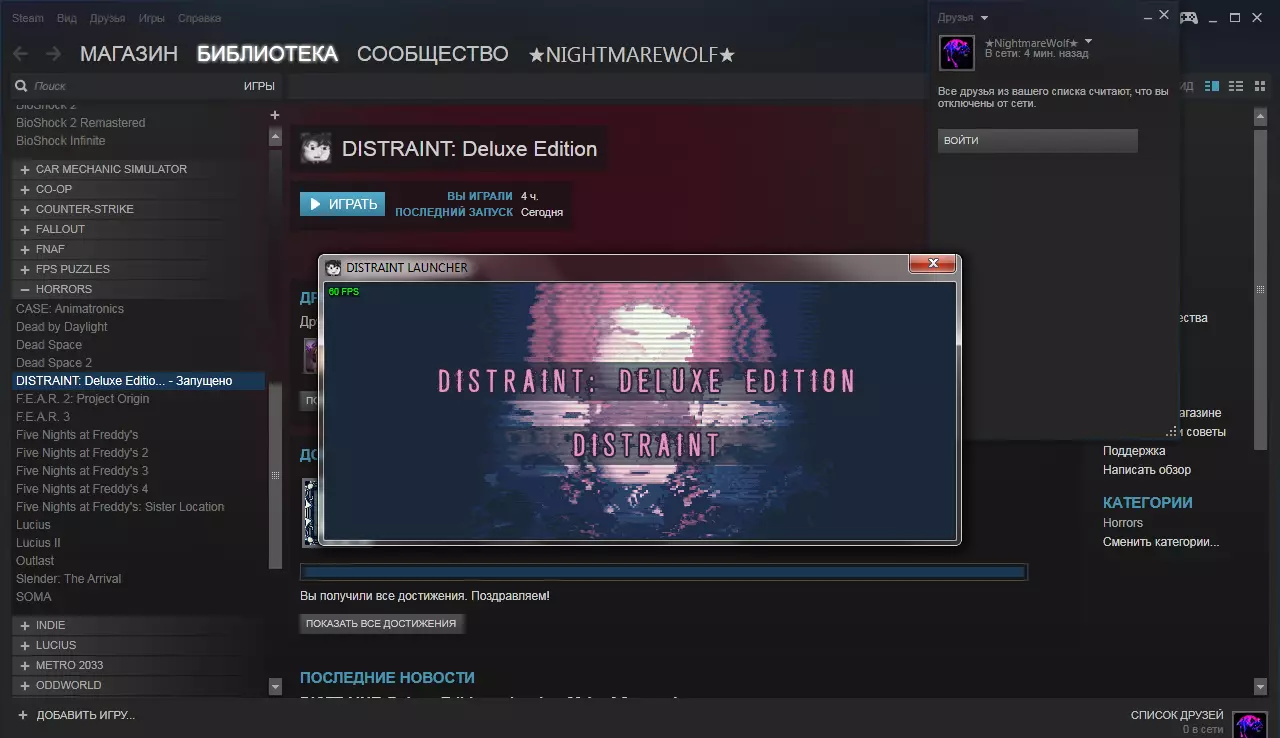Click the forward navigation arrow
This screenshot has height=738, width=1280.
(x=53, y=54)
